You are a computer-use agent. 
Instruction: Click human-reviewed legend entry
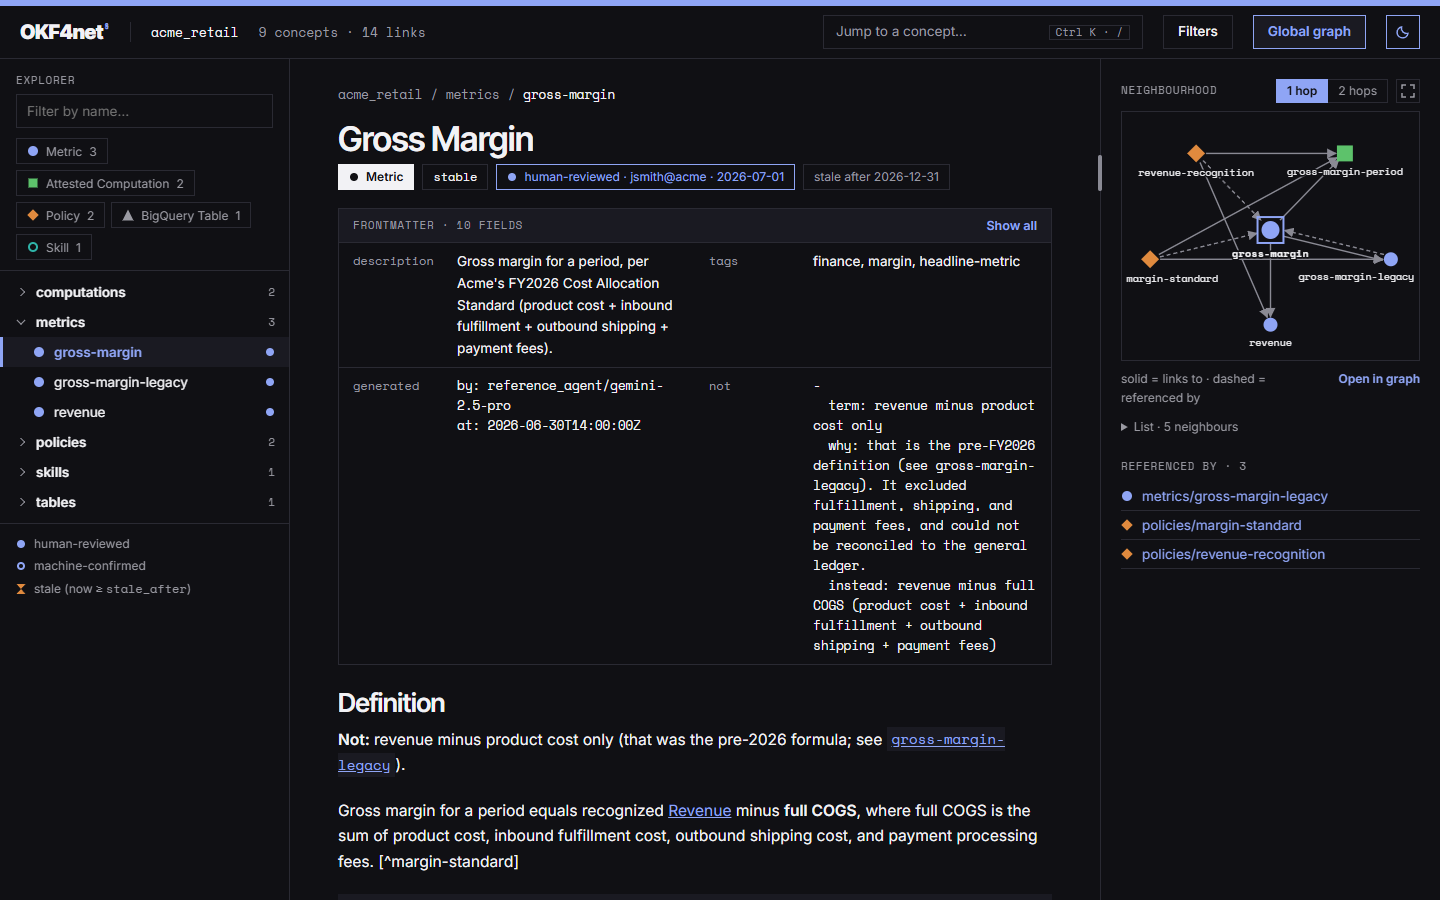73,544
